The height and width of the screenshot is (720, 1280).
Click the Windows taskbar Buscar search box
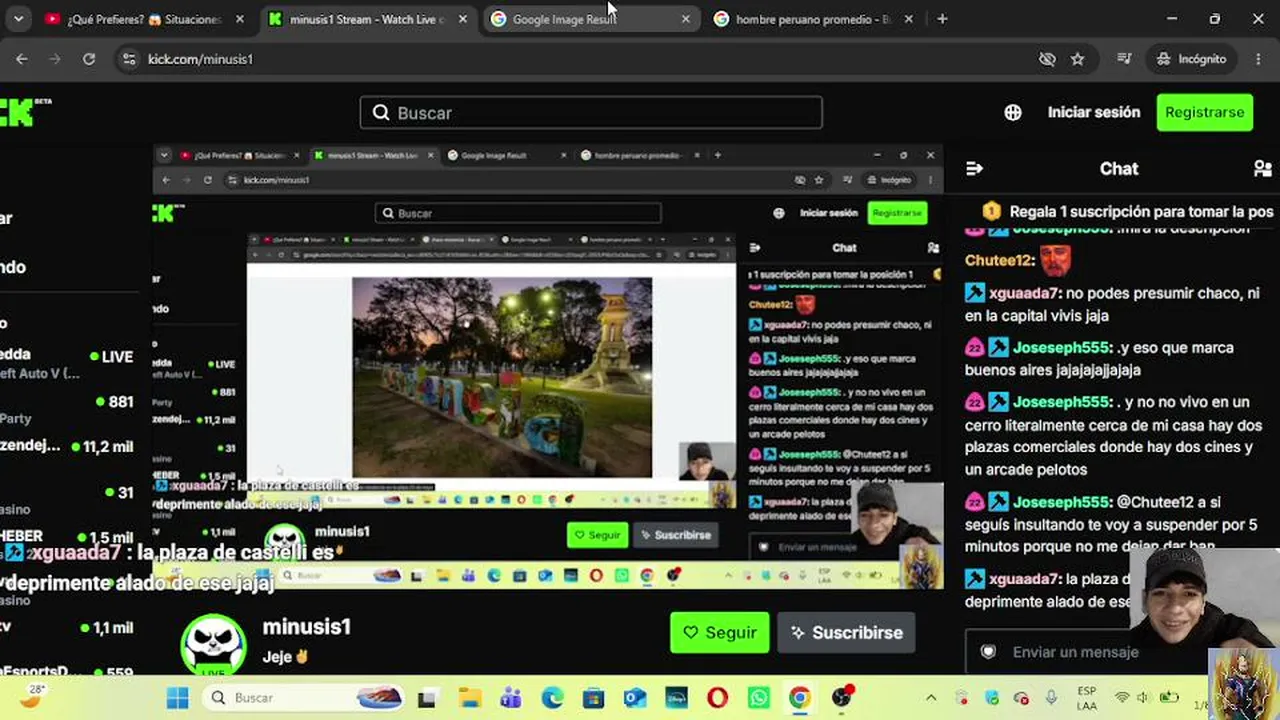coord(305,698)
